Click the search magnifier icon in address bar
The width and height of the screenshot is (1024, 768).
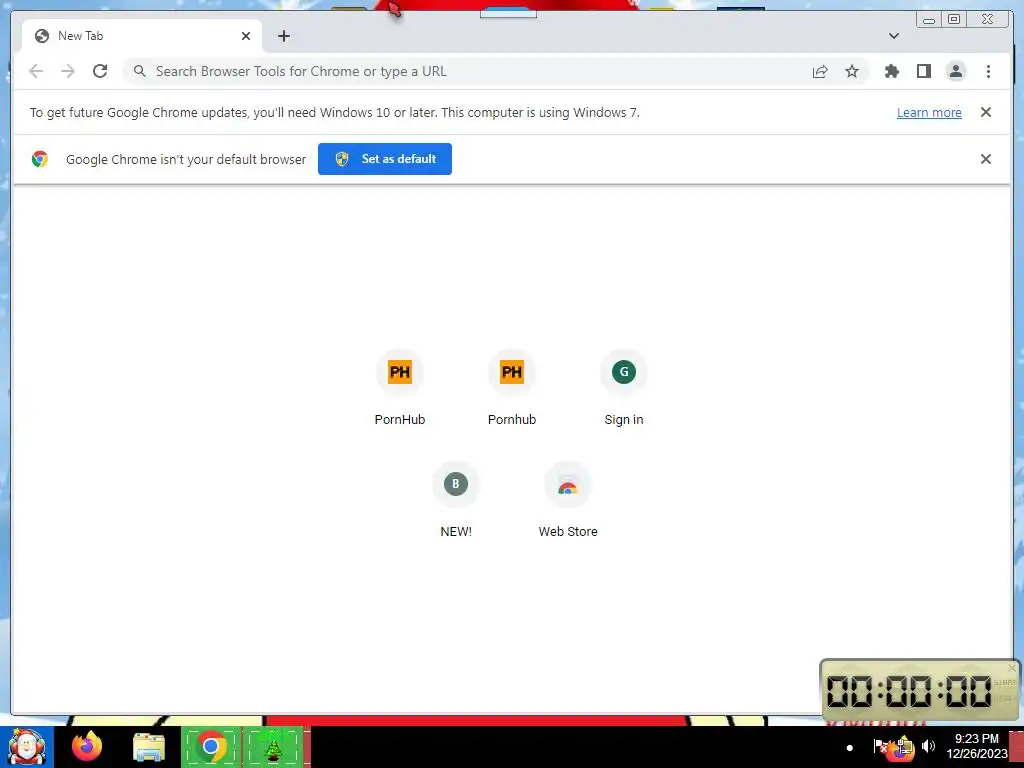(x=140, y=71)
